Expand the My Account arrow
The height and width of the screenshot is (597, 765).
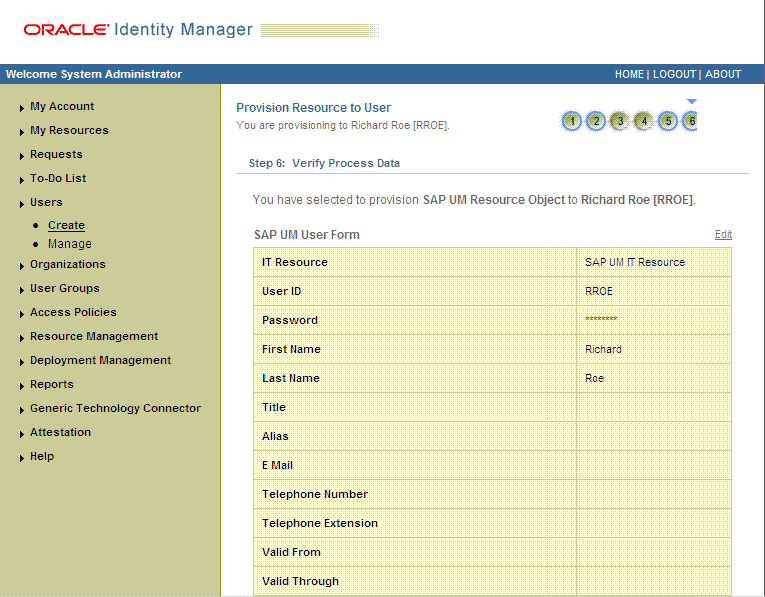tap(22, 108)
